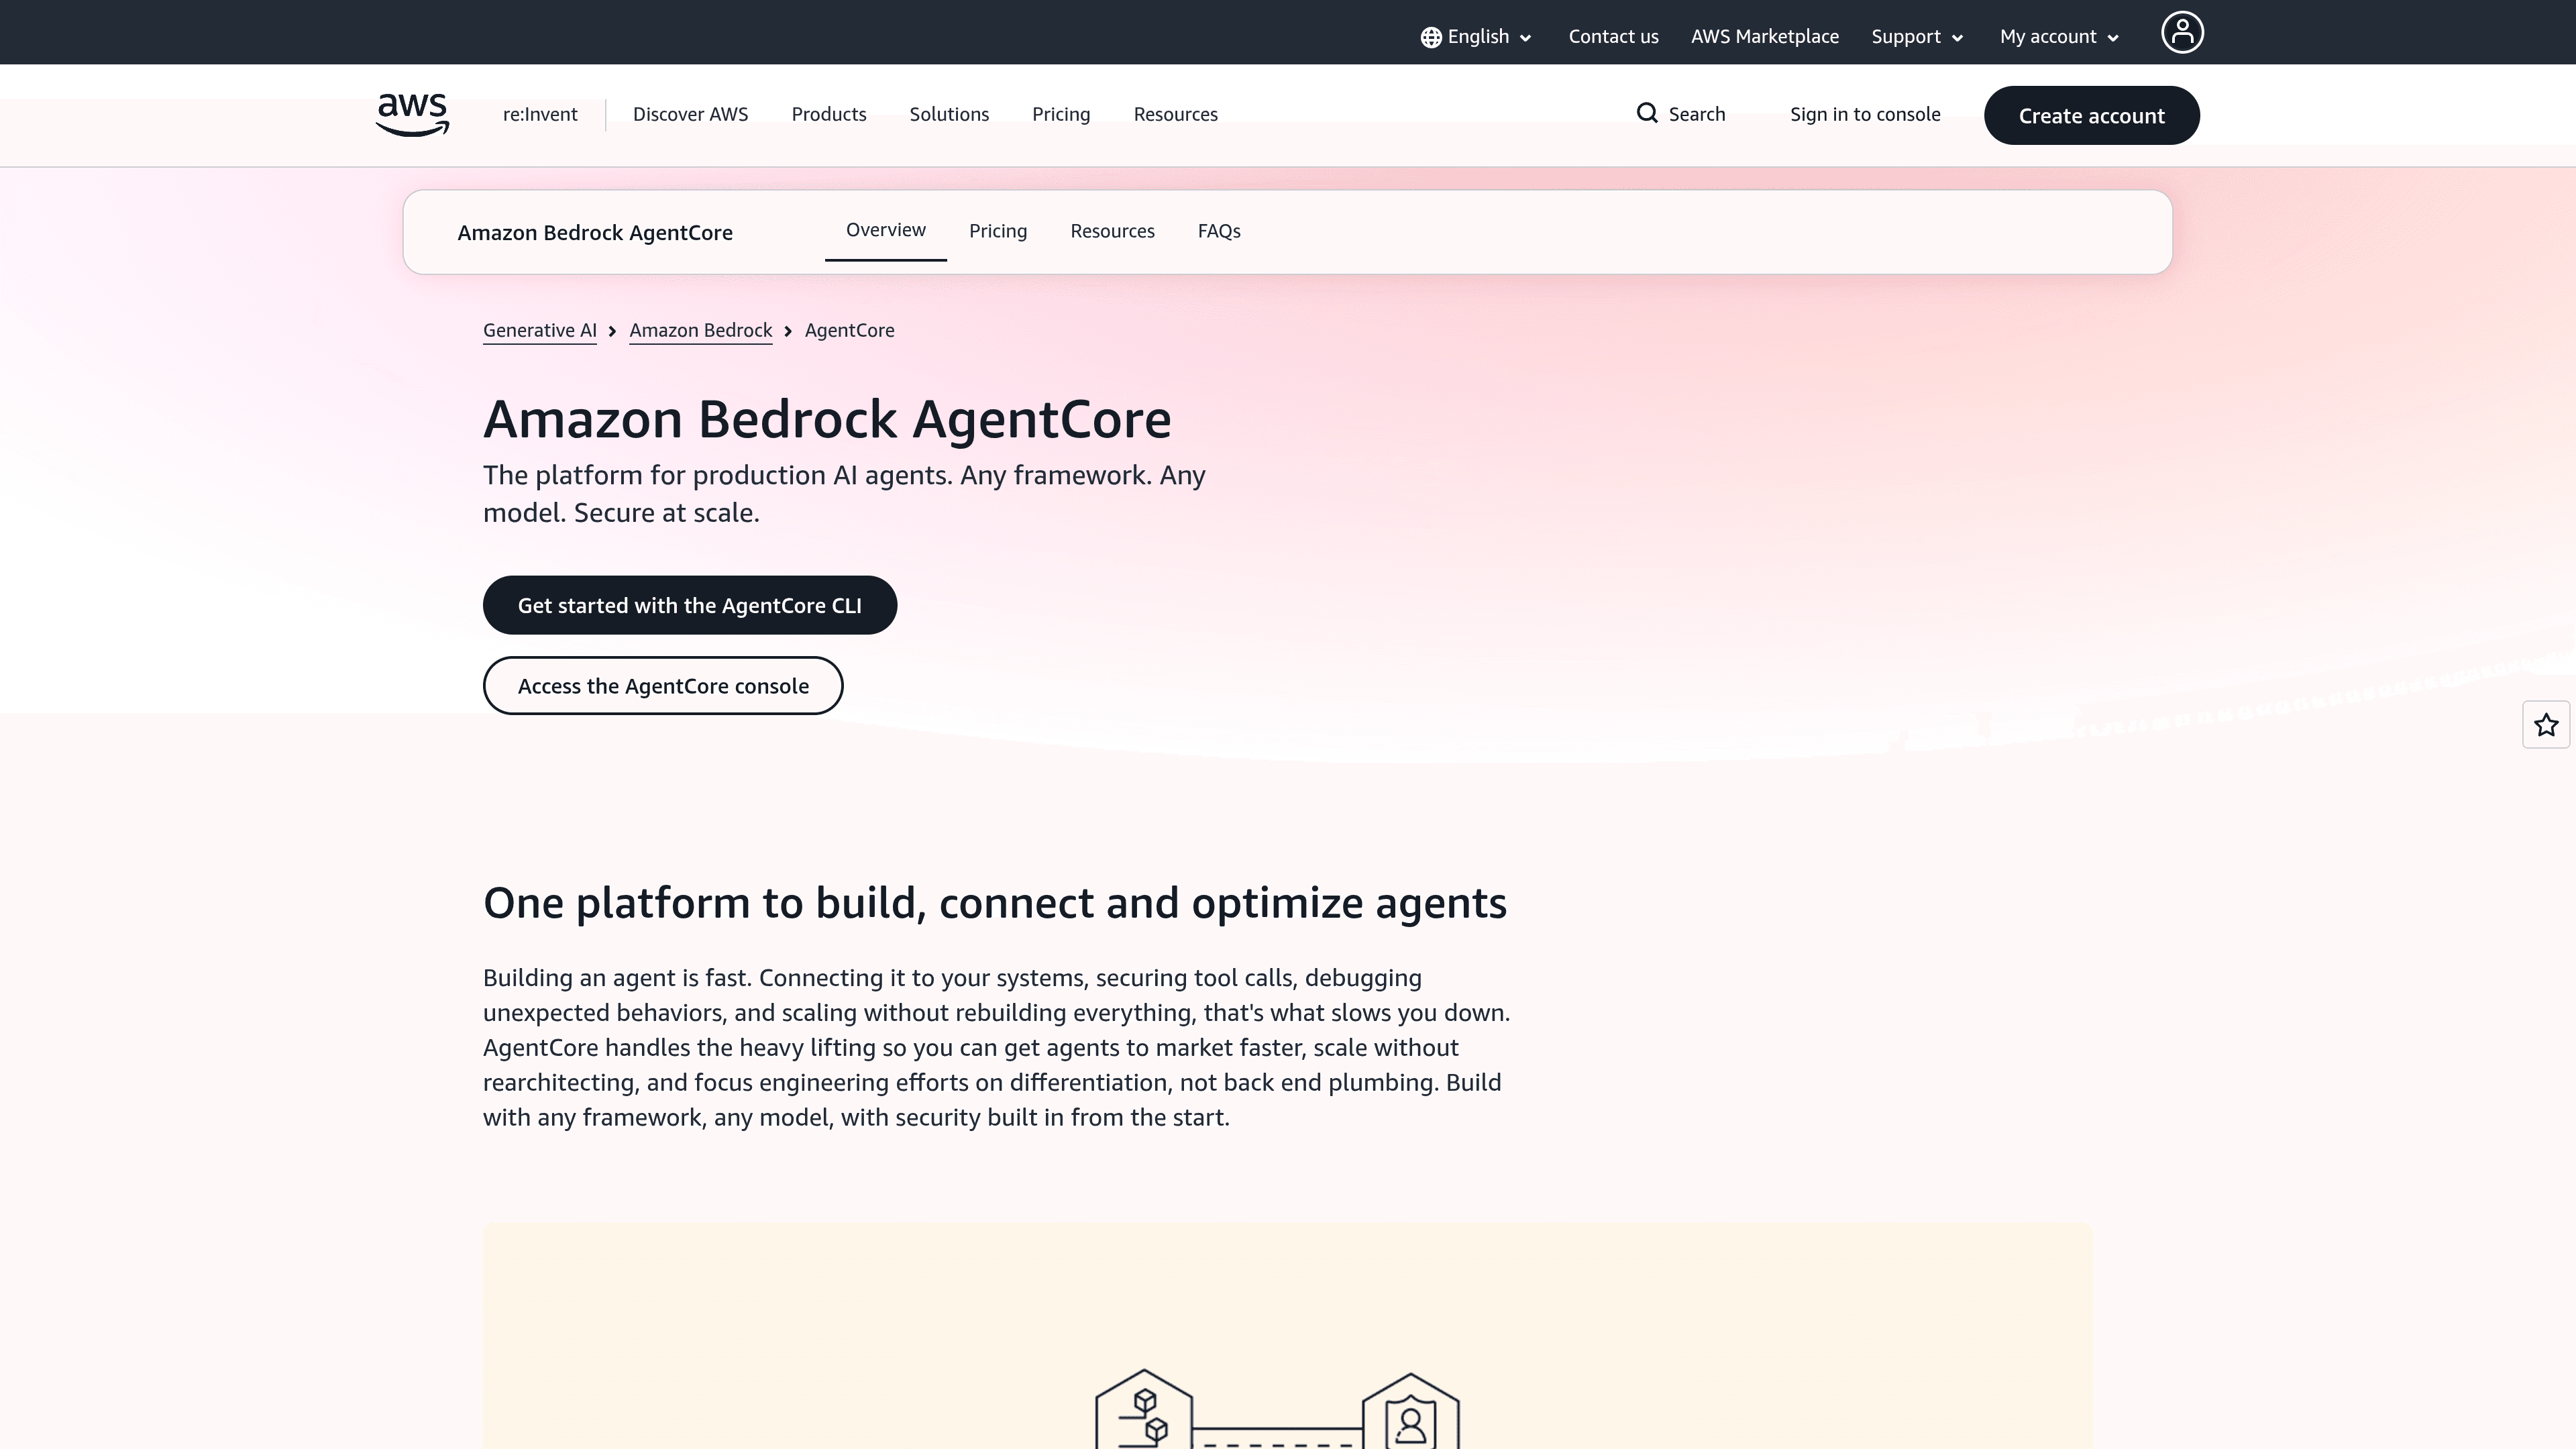Switch to the FAQs tab
Screen dimensions: 2576x1449
pos(1219,231)
